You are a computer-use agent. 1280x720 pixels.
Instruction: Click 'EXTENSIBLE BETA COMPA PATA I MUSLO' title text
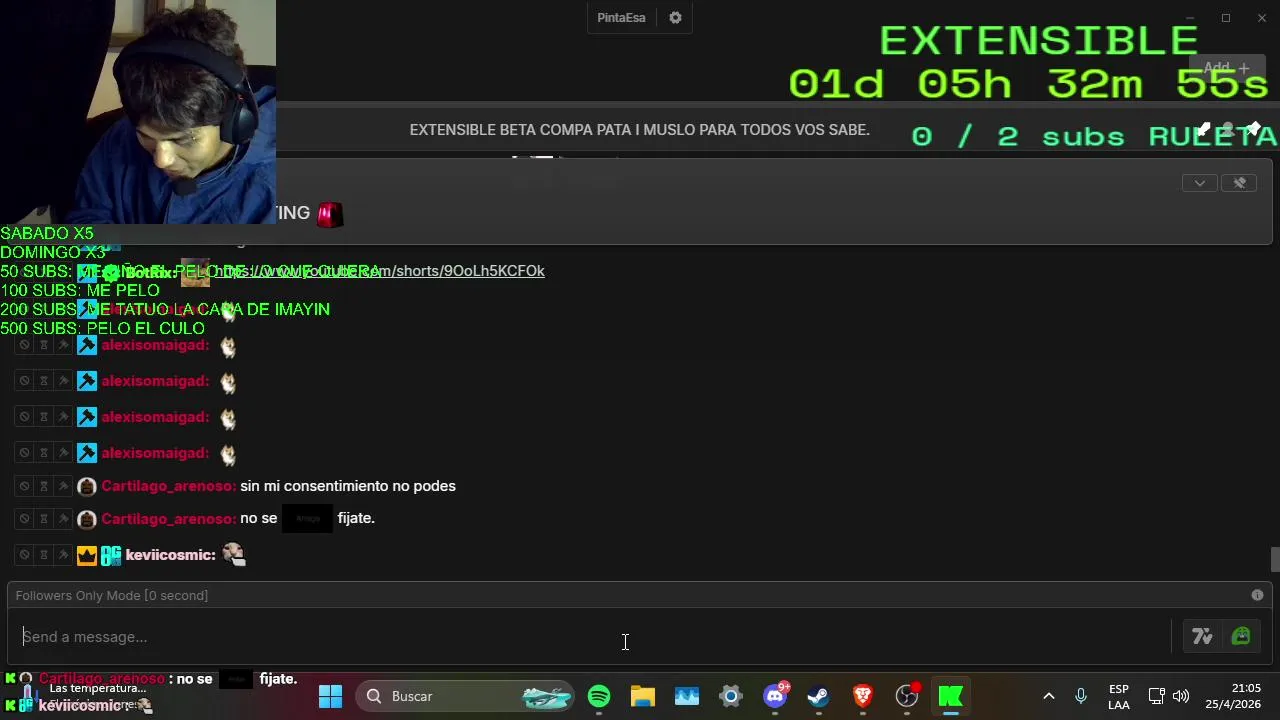click(x=640, y=130)
